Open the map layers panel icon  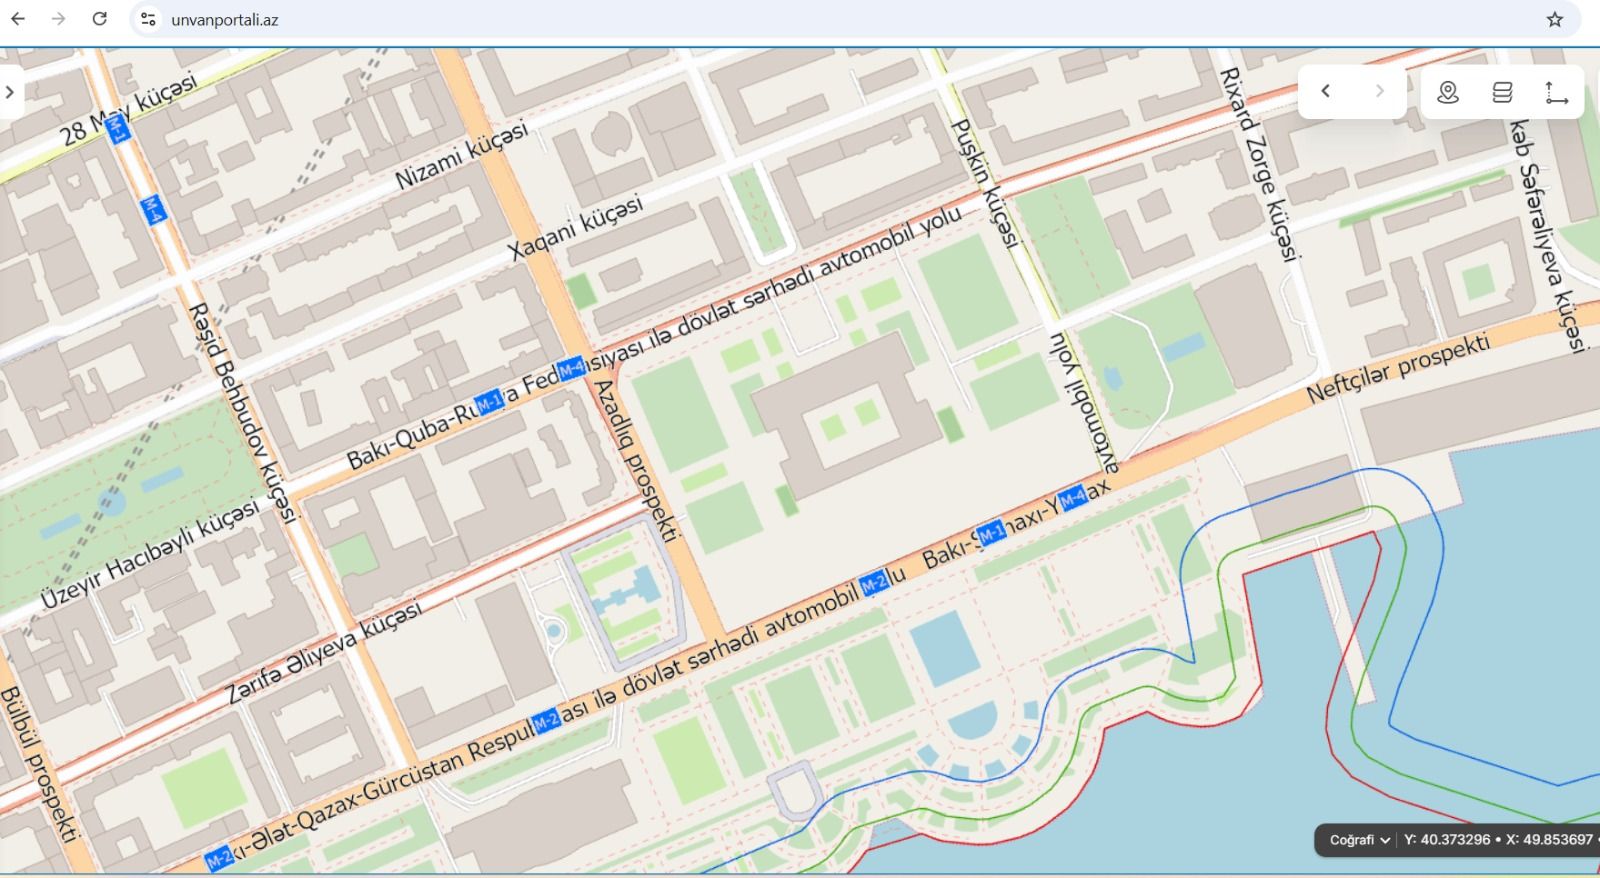point(1502,92)
